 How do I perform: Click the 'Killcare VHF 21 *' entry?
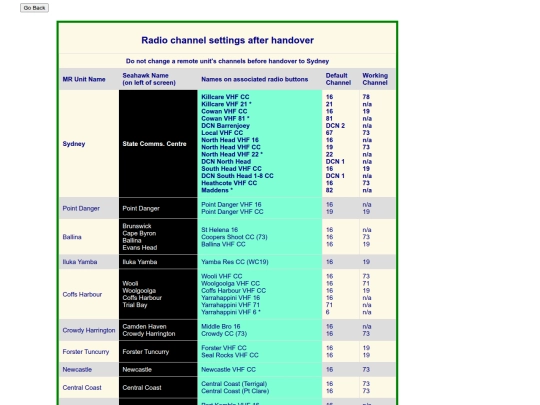[x=226, y=104]
